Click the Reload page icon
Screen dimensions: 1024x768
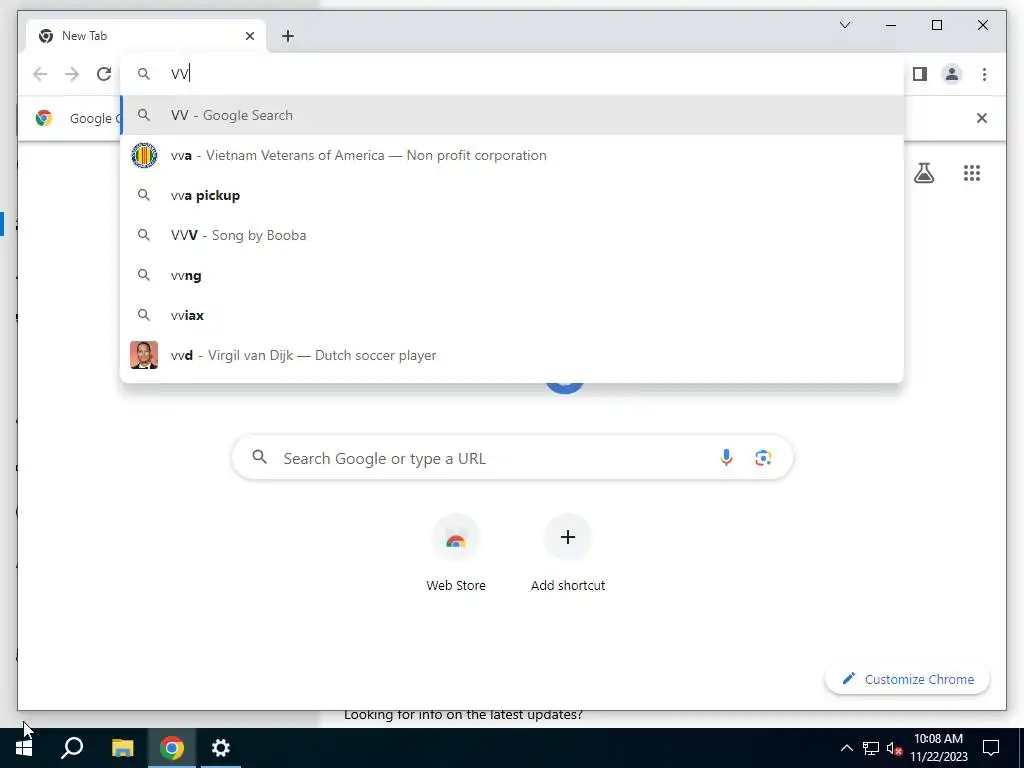104,74
